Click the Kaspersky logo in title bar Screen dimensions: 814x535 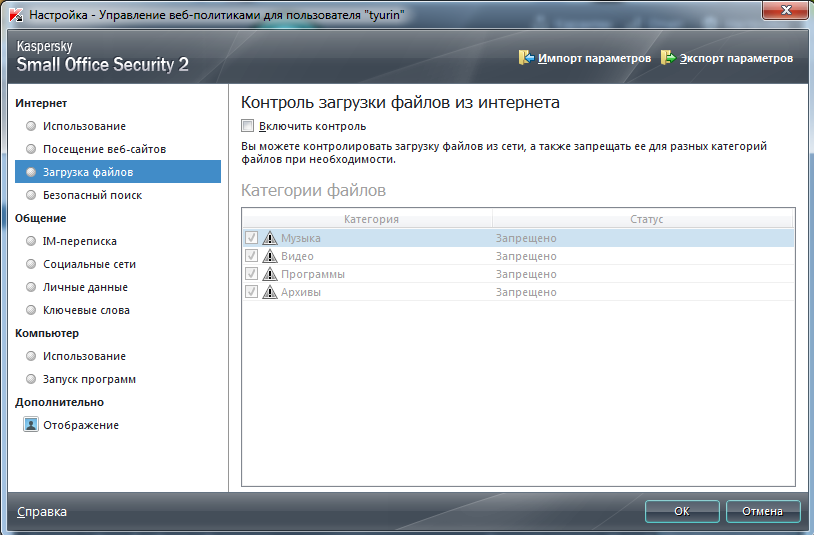click(16, 15)
